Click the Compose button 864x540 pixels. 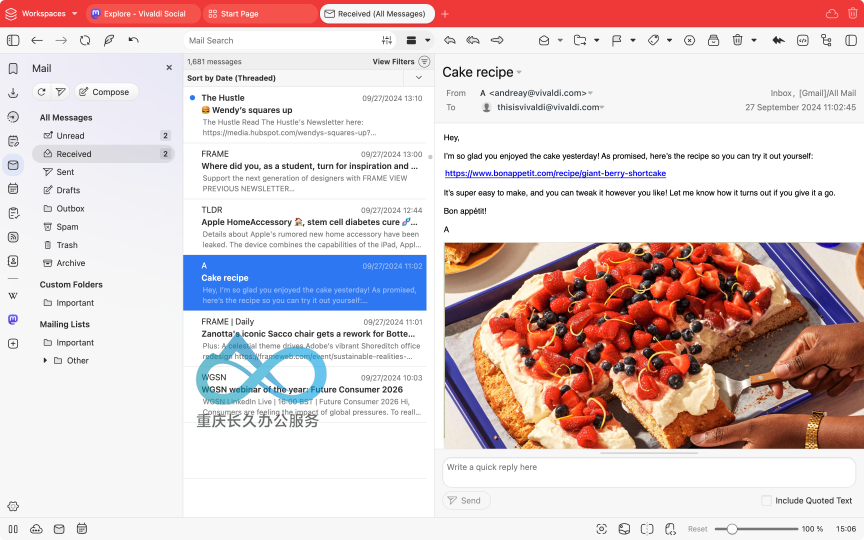[x=106, y=92]
